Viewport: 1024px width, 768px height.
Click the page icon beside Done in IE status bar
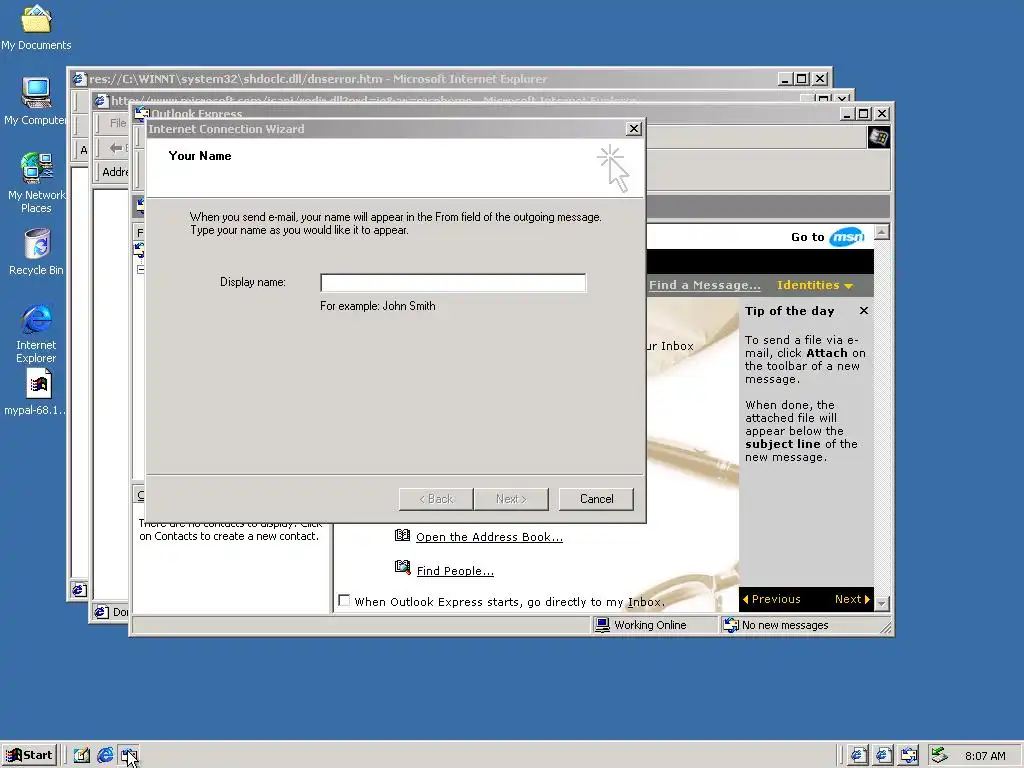tap(101, 612)
